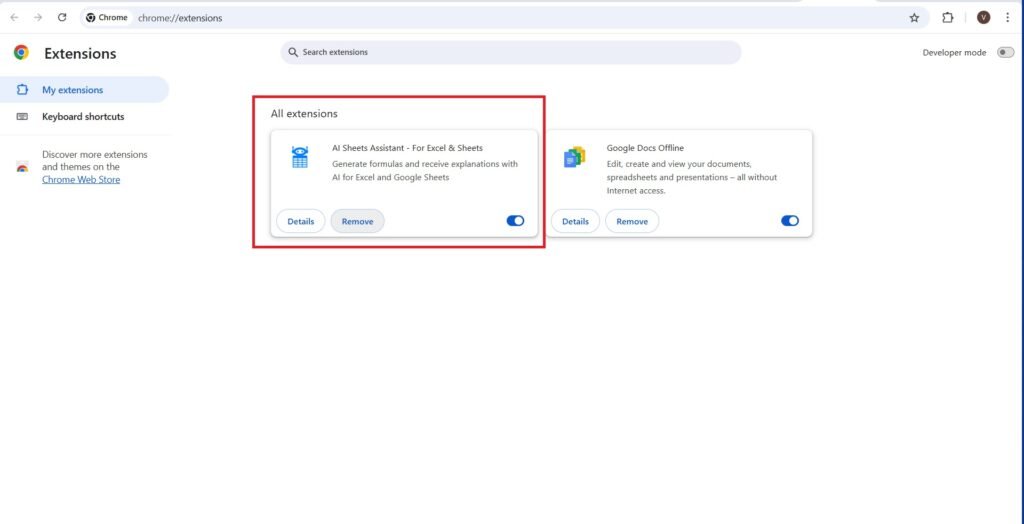
Task: Open Details for Google Docs Offline
Action: pyautogui.click(x=575, y=221)
